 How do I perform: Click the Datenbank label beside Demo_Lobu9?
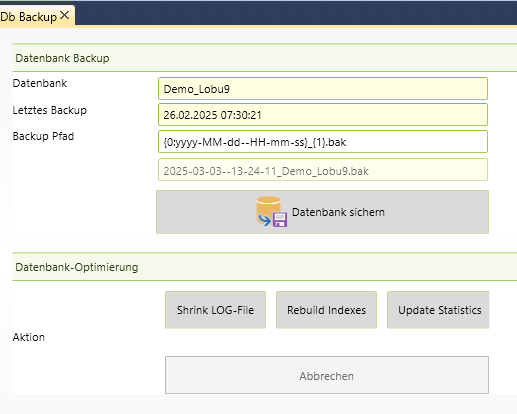(40, 83)
